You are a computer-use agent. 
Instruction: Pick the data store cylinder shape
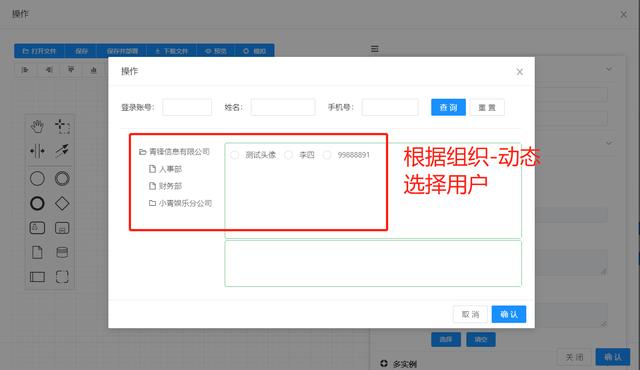[62, 253]
